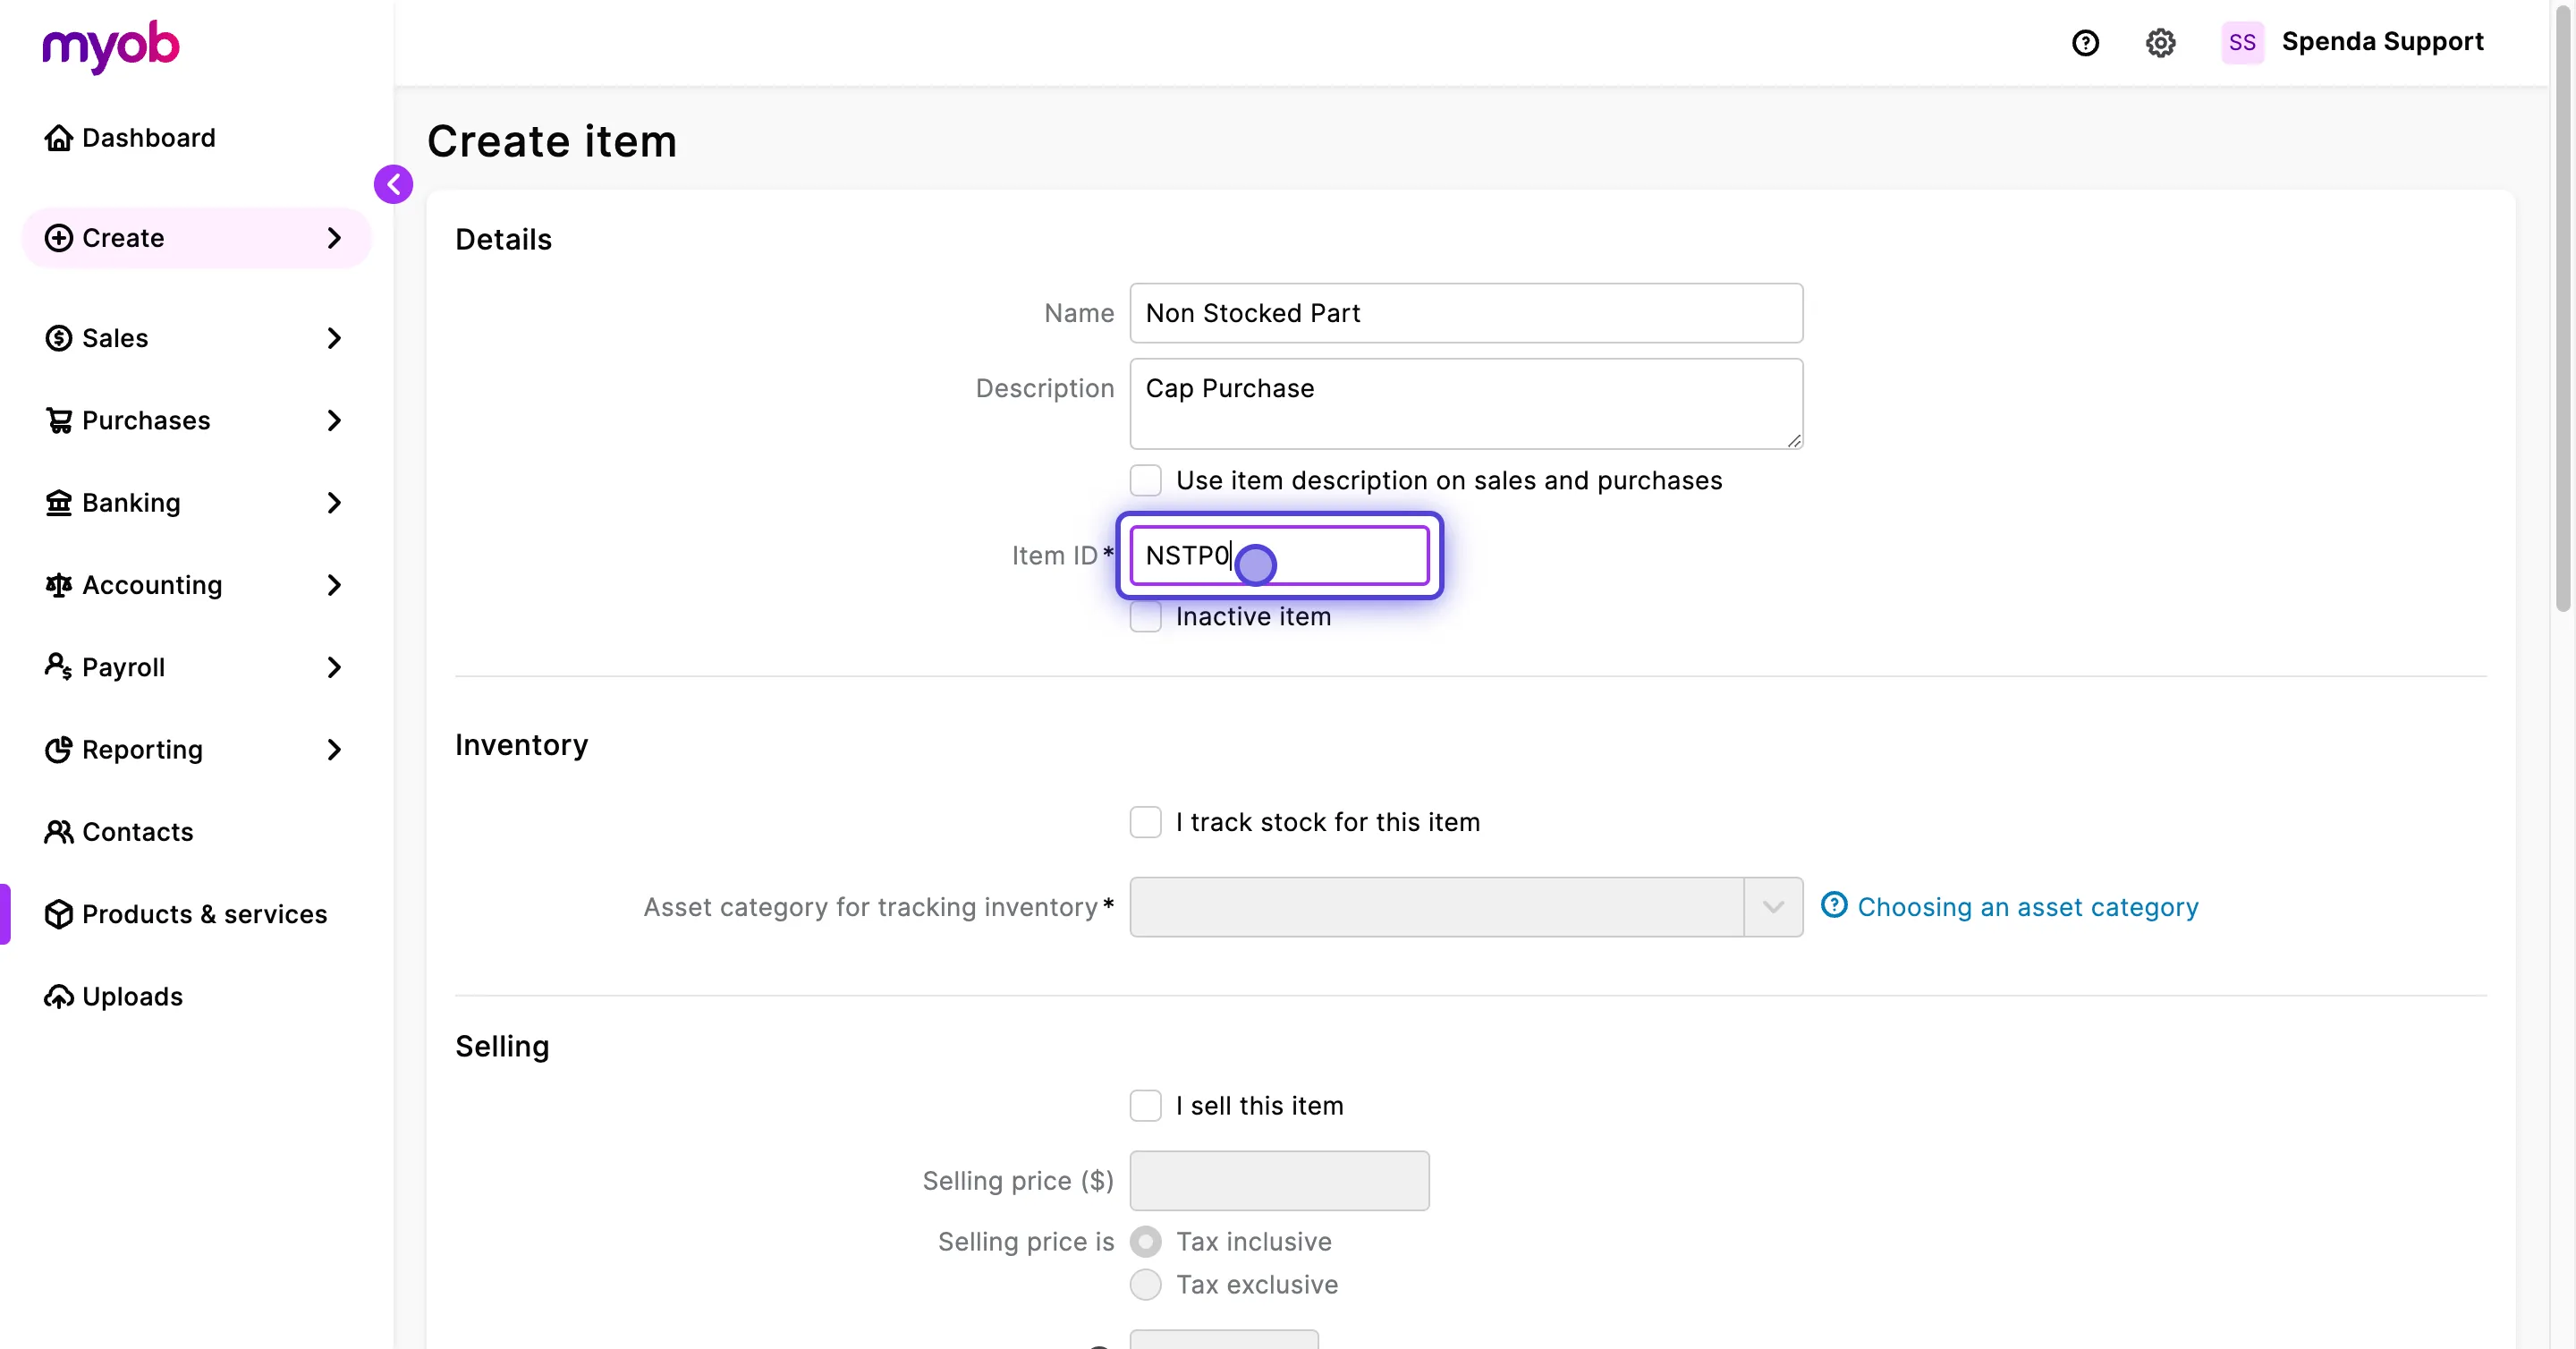Click the Accounting scales icon
This screenshot has height=1349, width=2576.
pyautogui.click(x=59, y=585)
